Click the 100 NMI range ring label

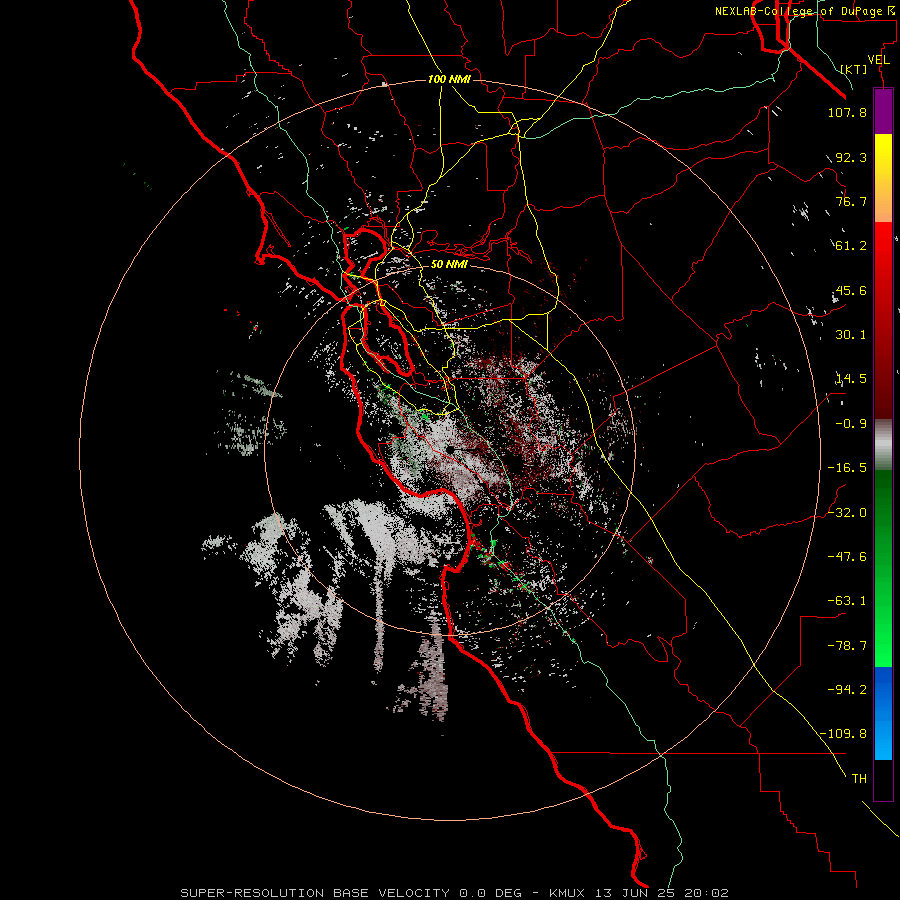[x=449, y=79]
